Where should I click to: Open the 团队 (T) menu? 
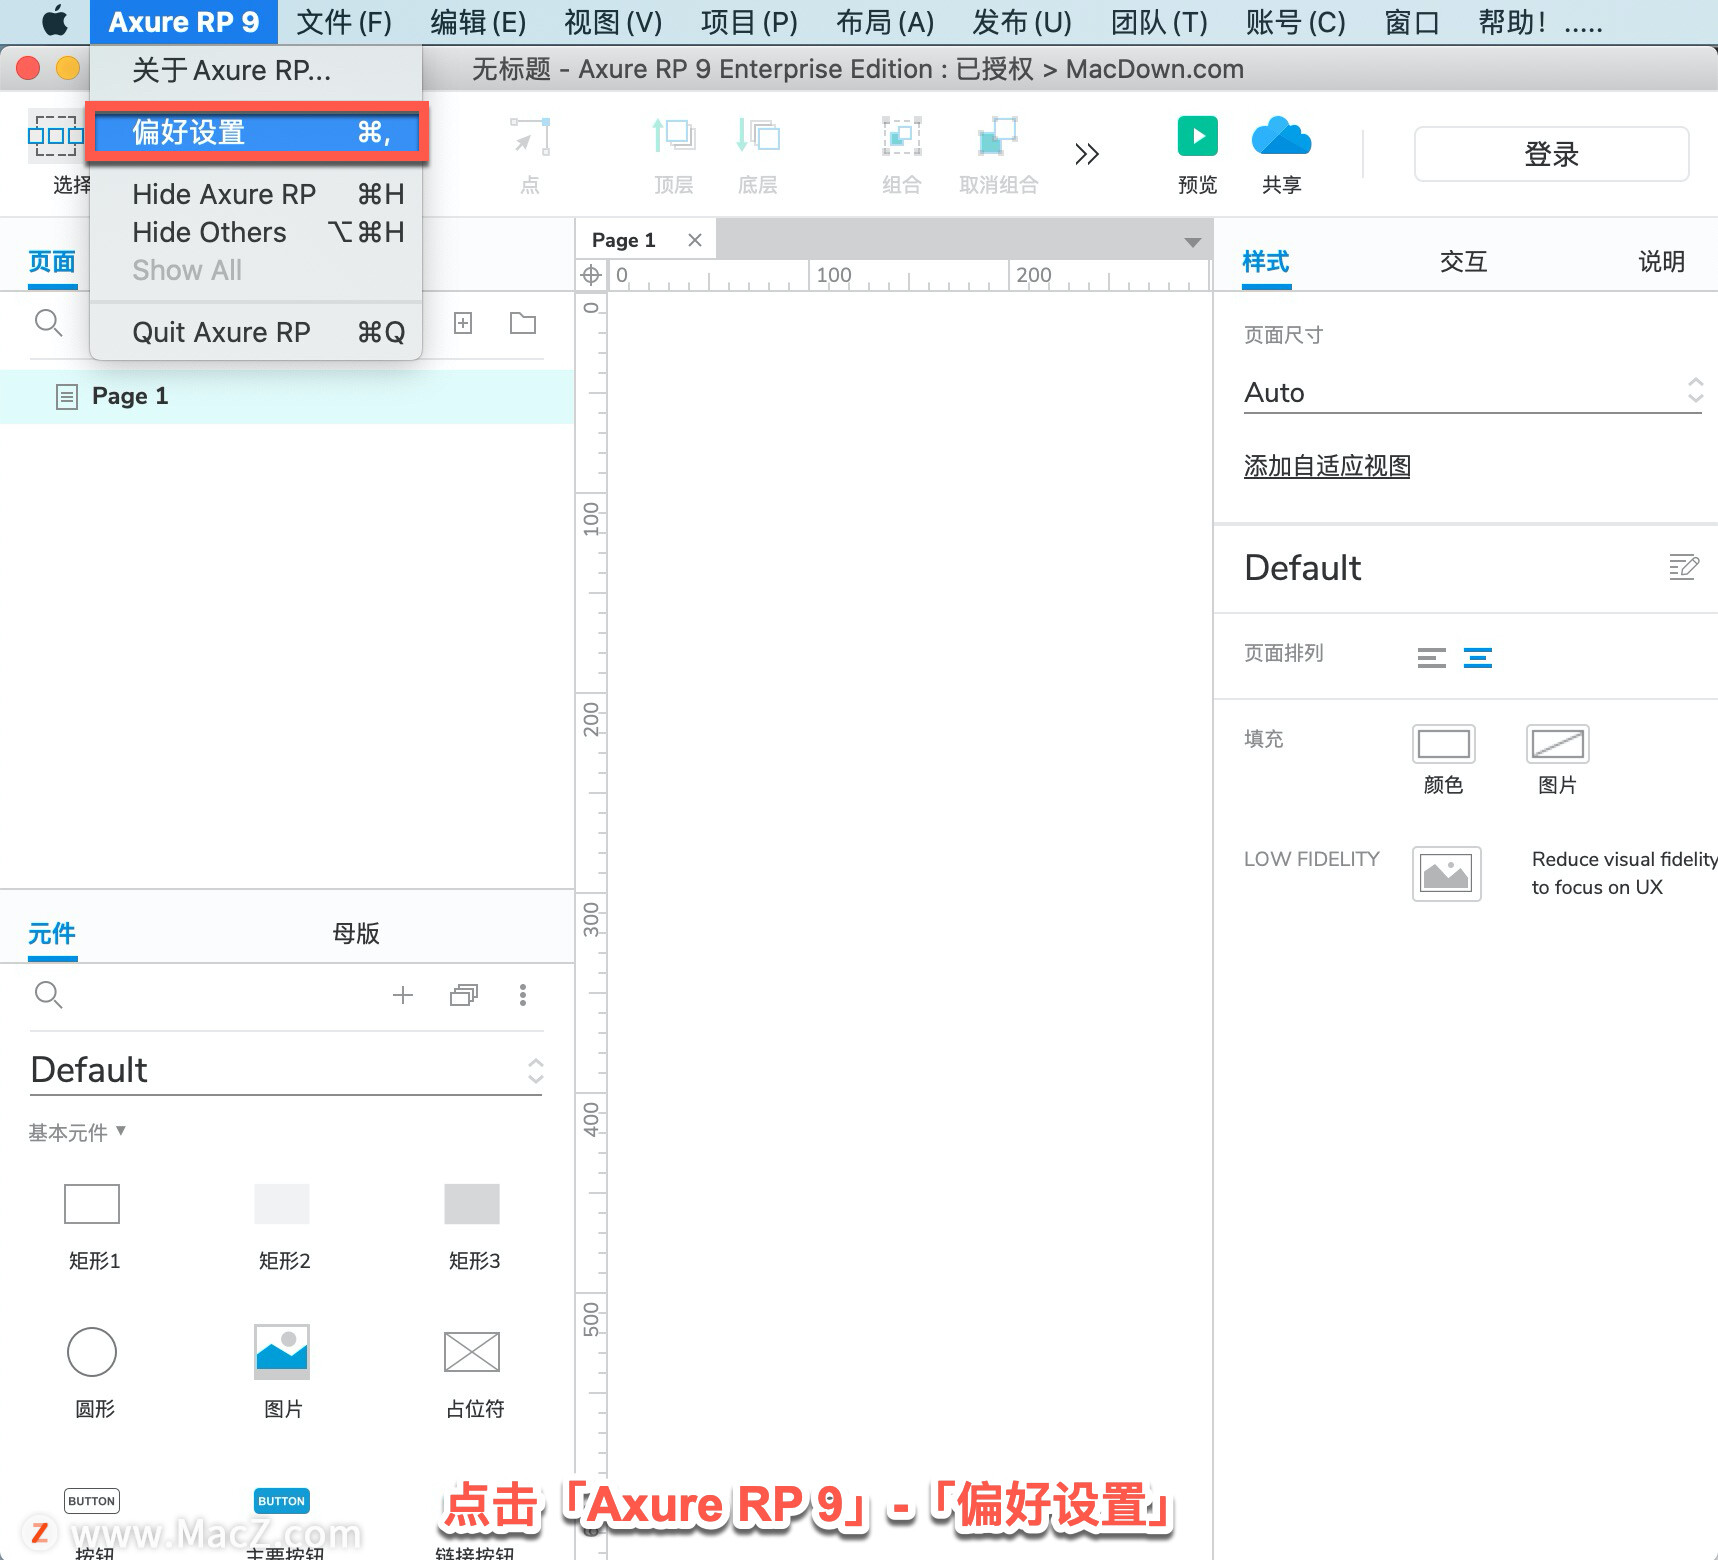point(1159,22)
